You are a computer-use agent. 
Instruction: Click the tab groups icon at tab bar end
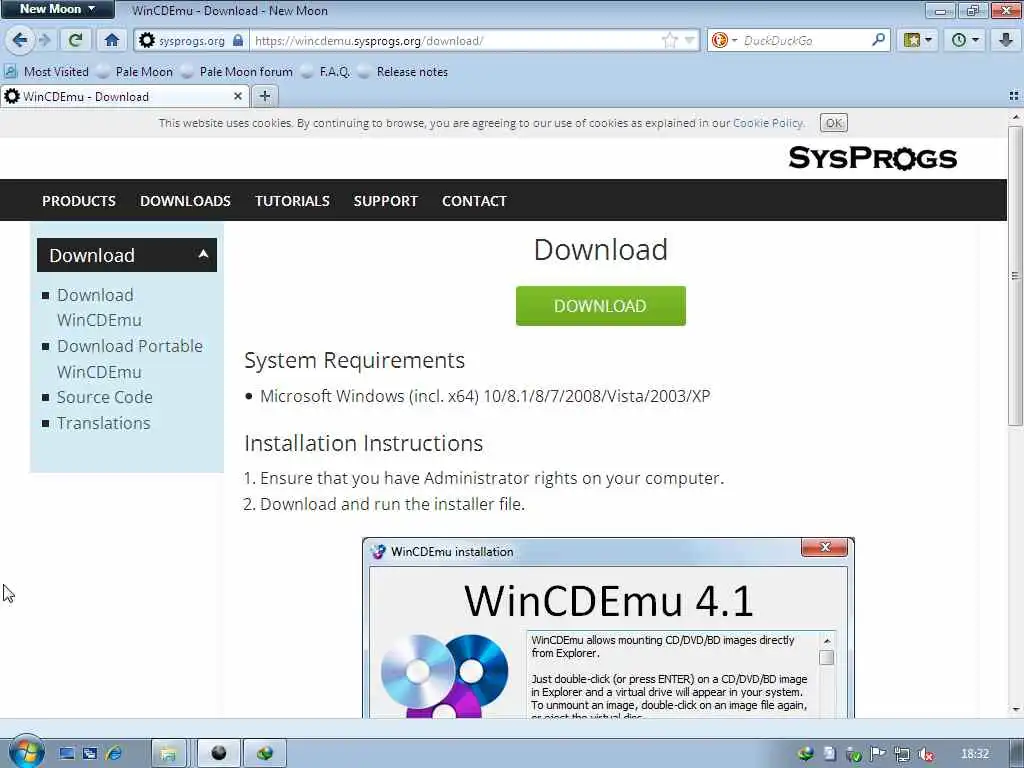[x=1014, y=96]
